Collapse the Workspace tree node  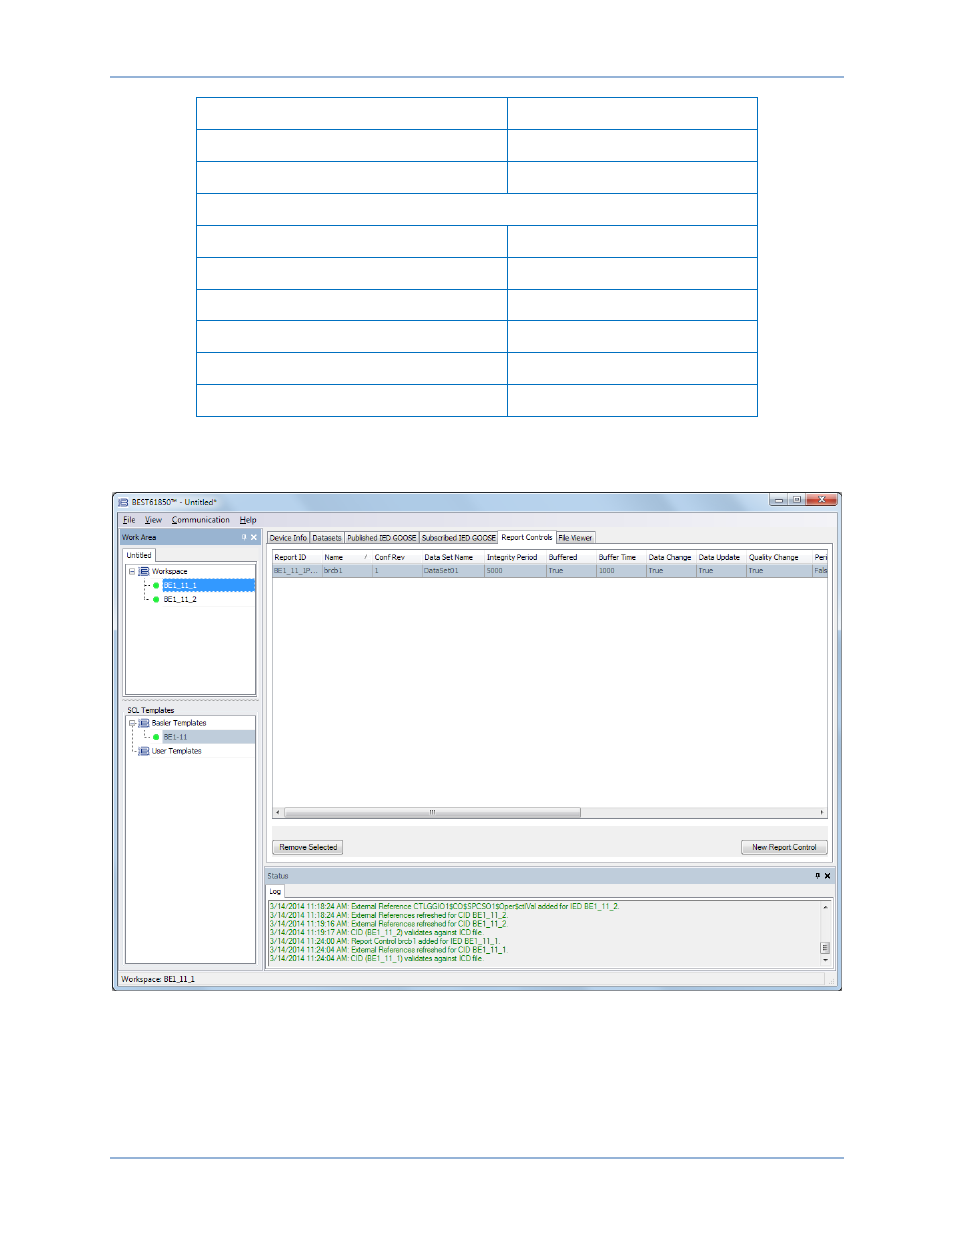132,571
